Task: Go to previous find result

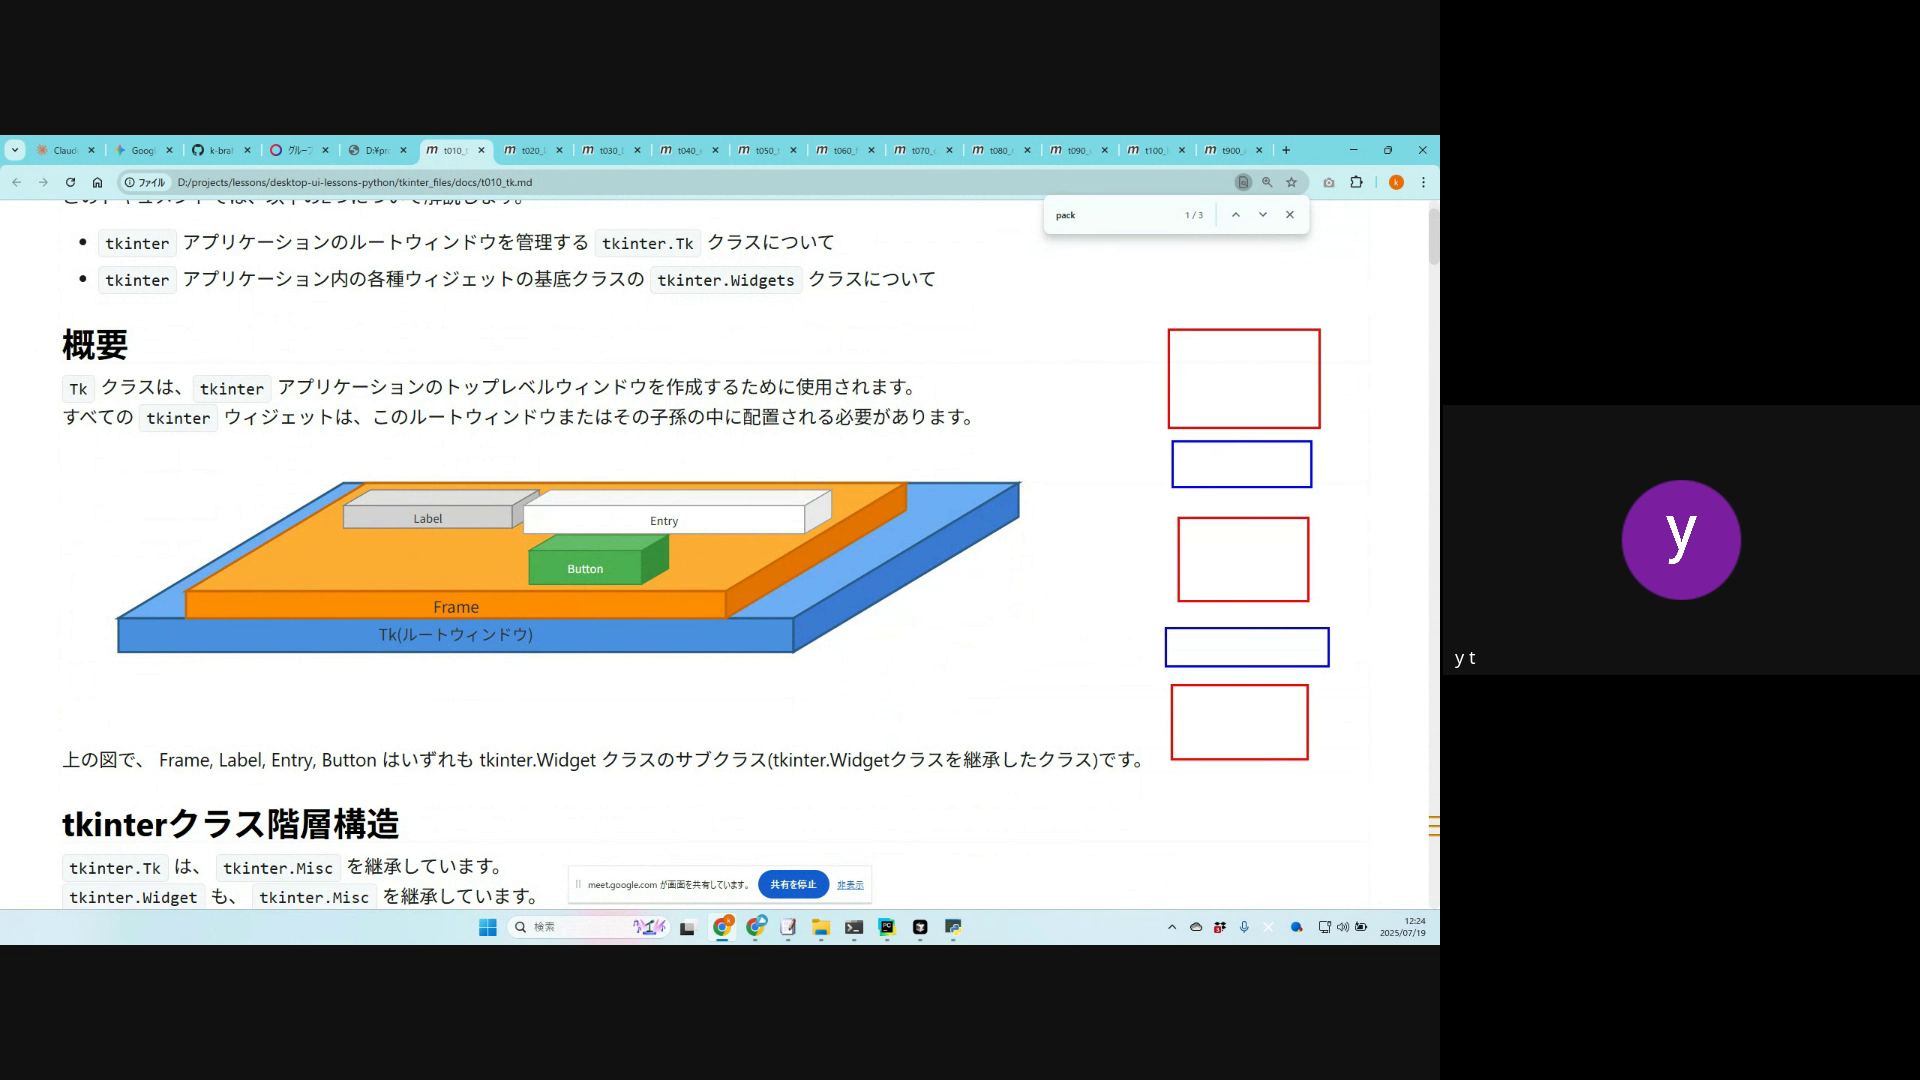Action: 1236,215
